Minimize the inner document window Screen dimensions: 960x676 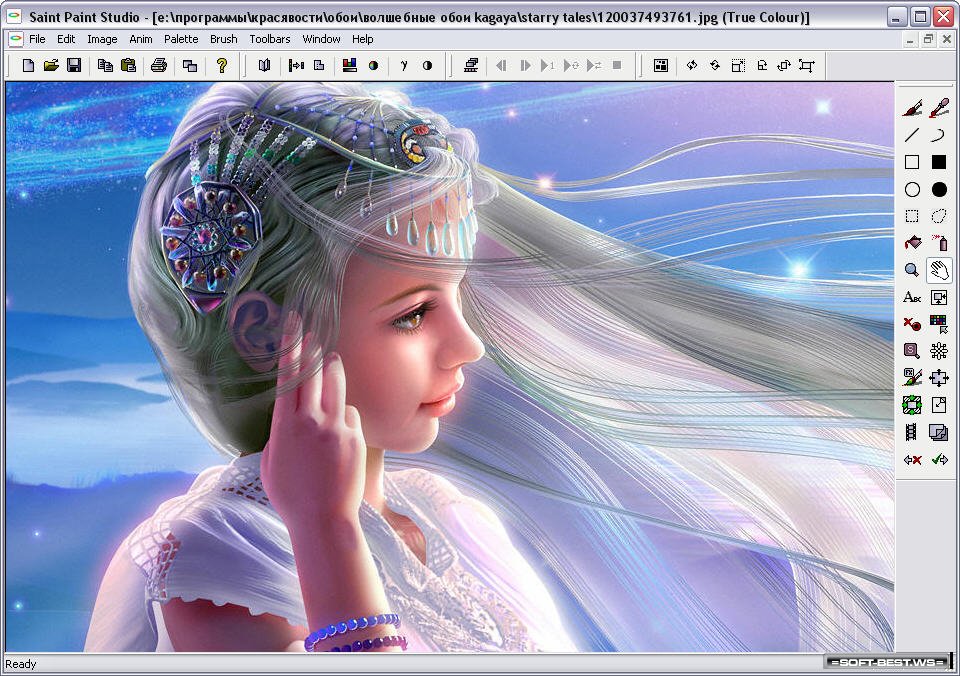(910, 39)
